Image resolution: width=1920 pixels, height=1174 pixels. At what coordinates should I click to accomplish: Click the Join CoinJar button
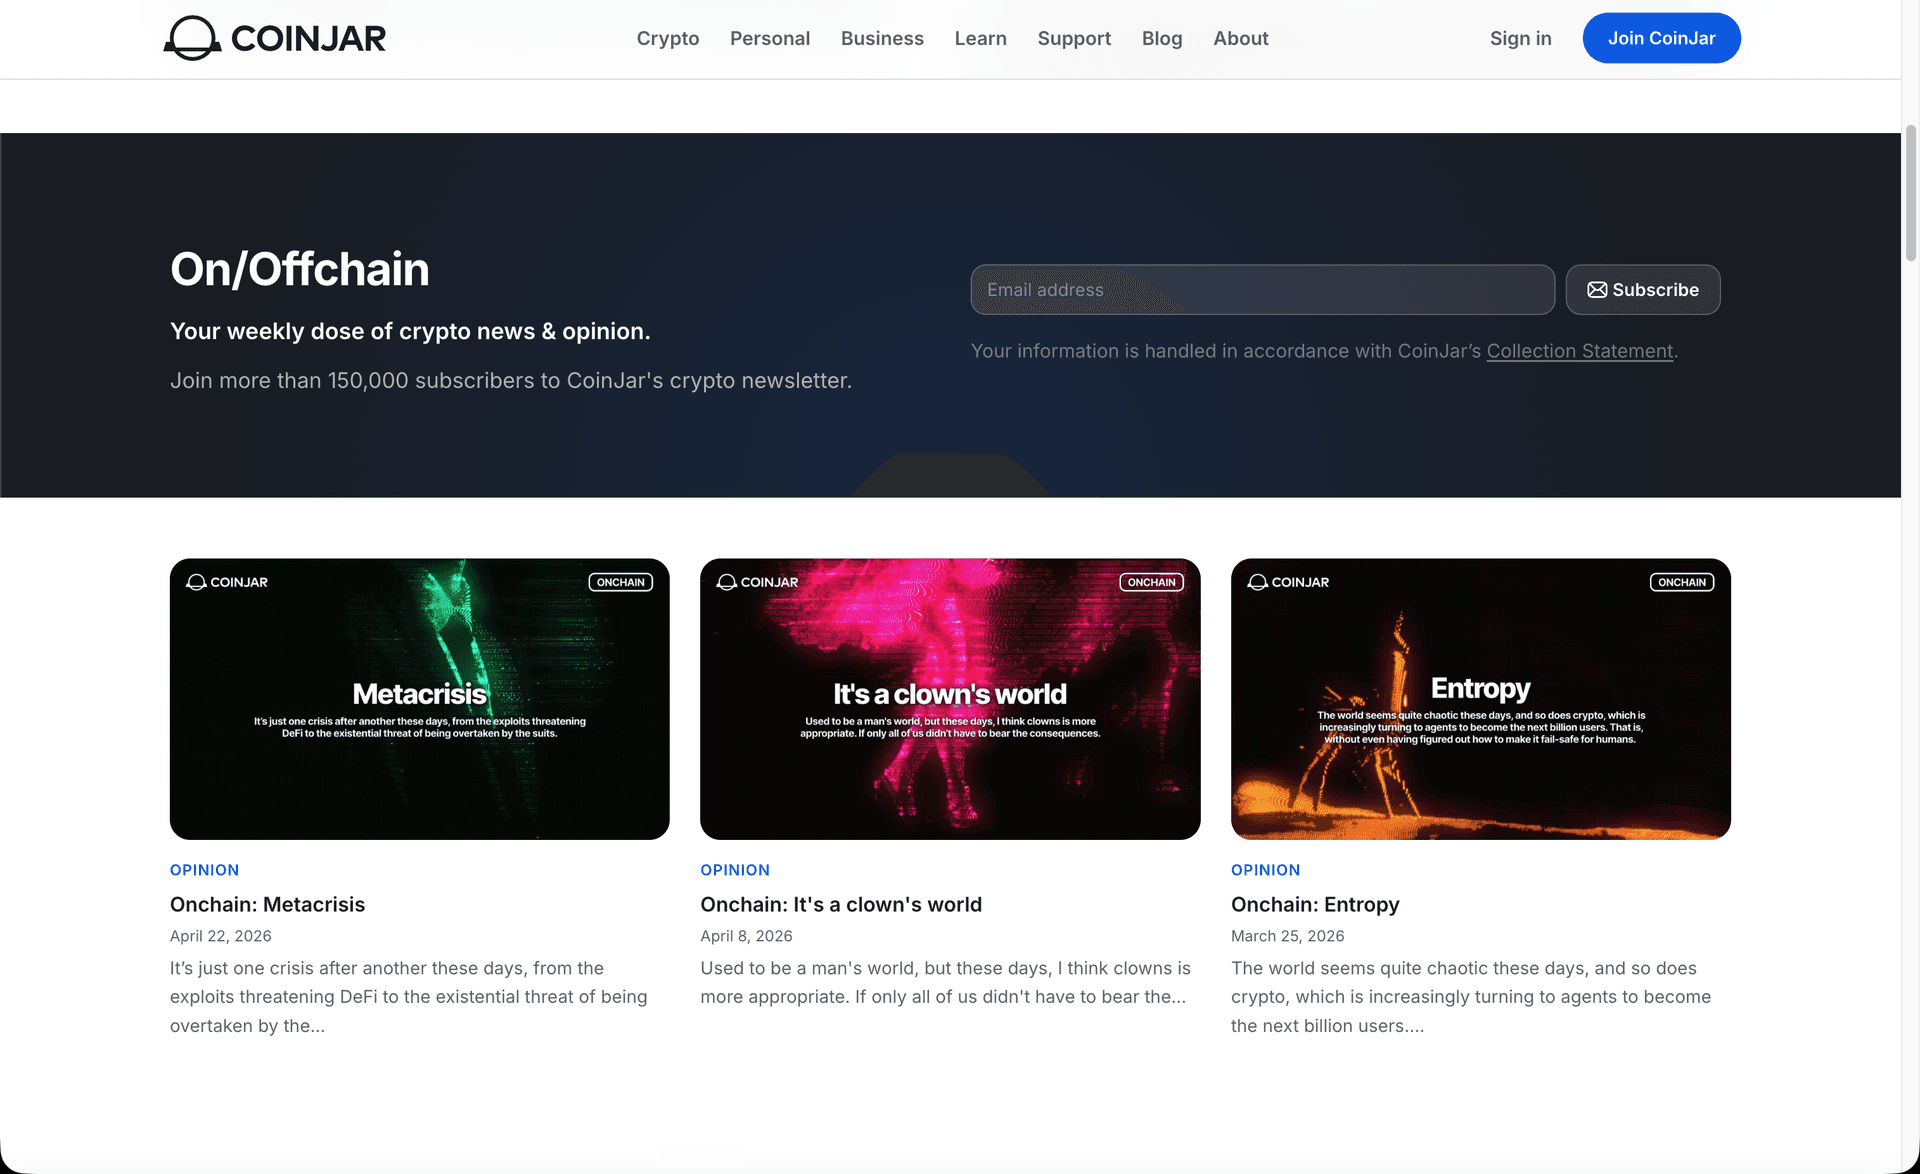1661,38
